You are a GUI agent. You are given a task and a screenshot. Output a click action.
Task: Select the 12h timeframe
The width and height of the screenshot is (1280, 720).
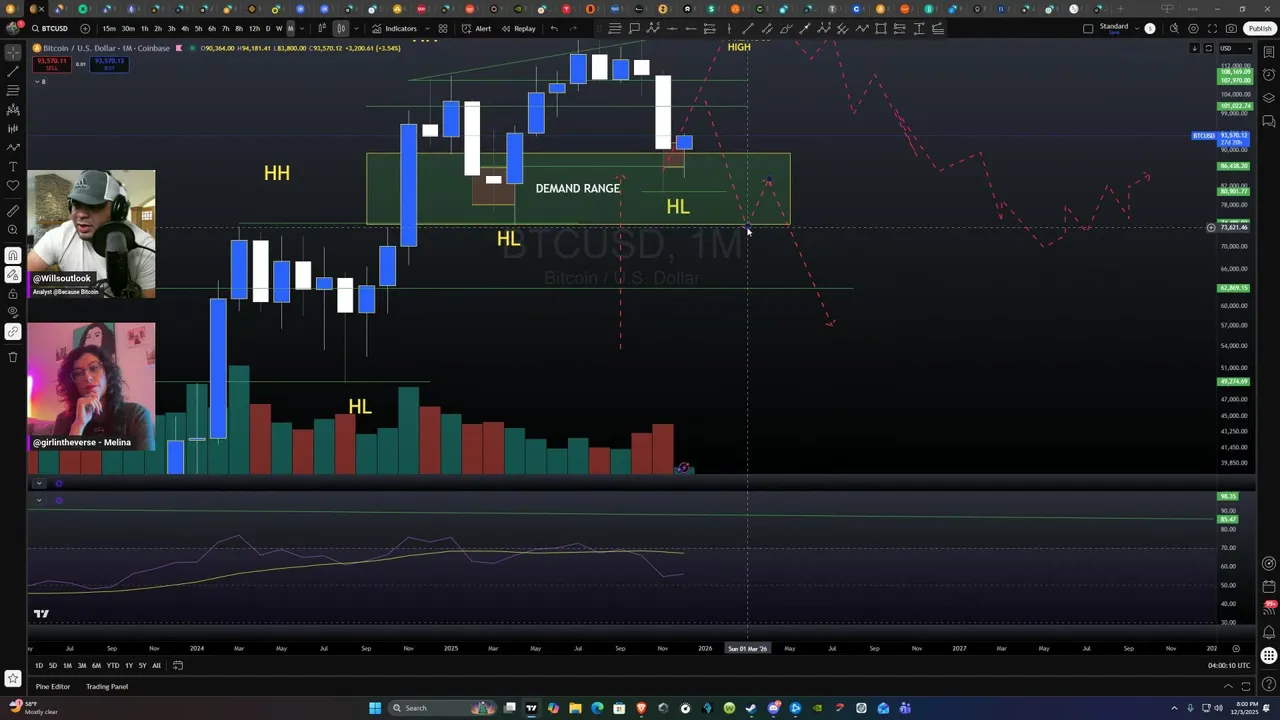[x=254, y=28]
